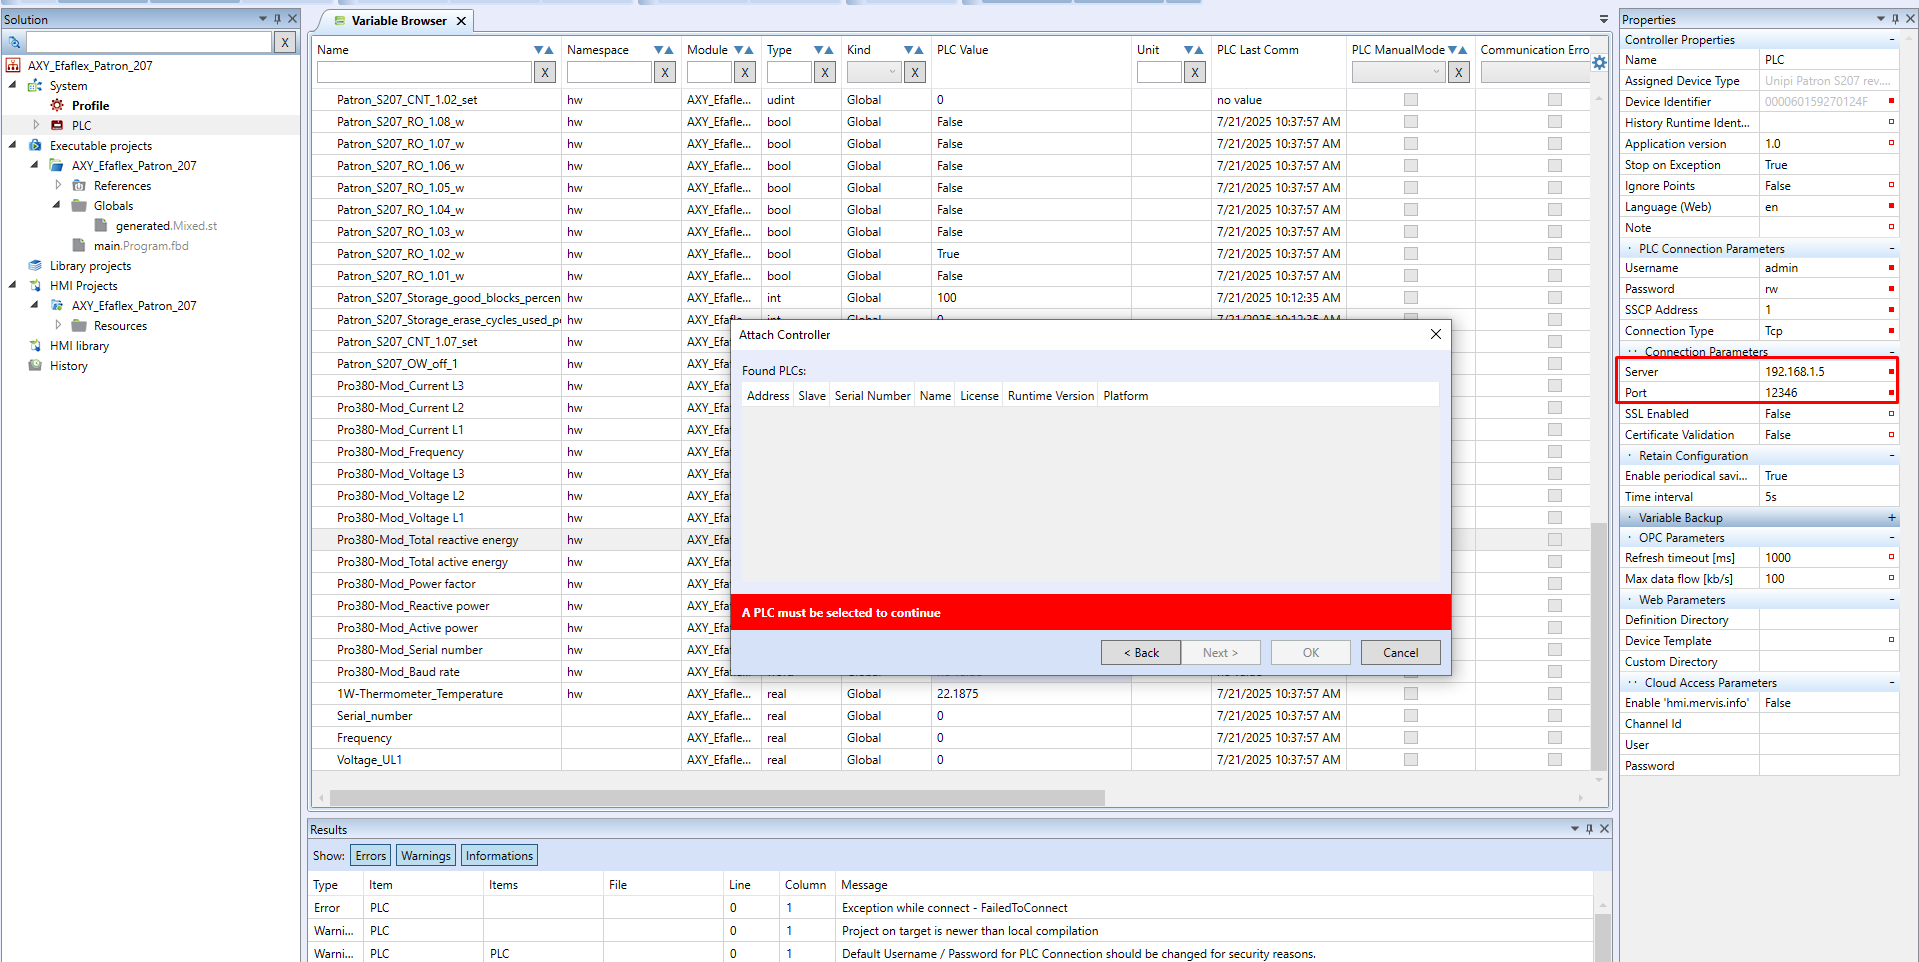The image size is (1919, 962).
Task: Open the Variable Browser column settings gear
Action: [1599, 63]
